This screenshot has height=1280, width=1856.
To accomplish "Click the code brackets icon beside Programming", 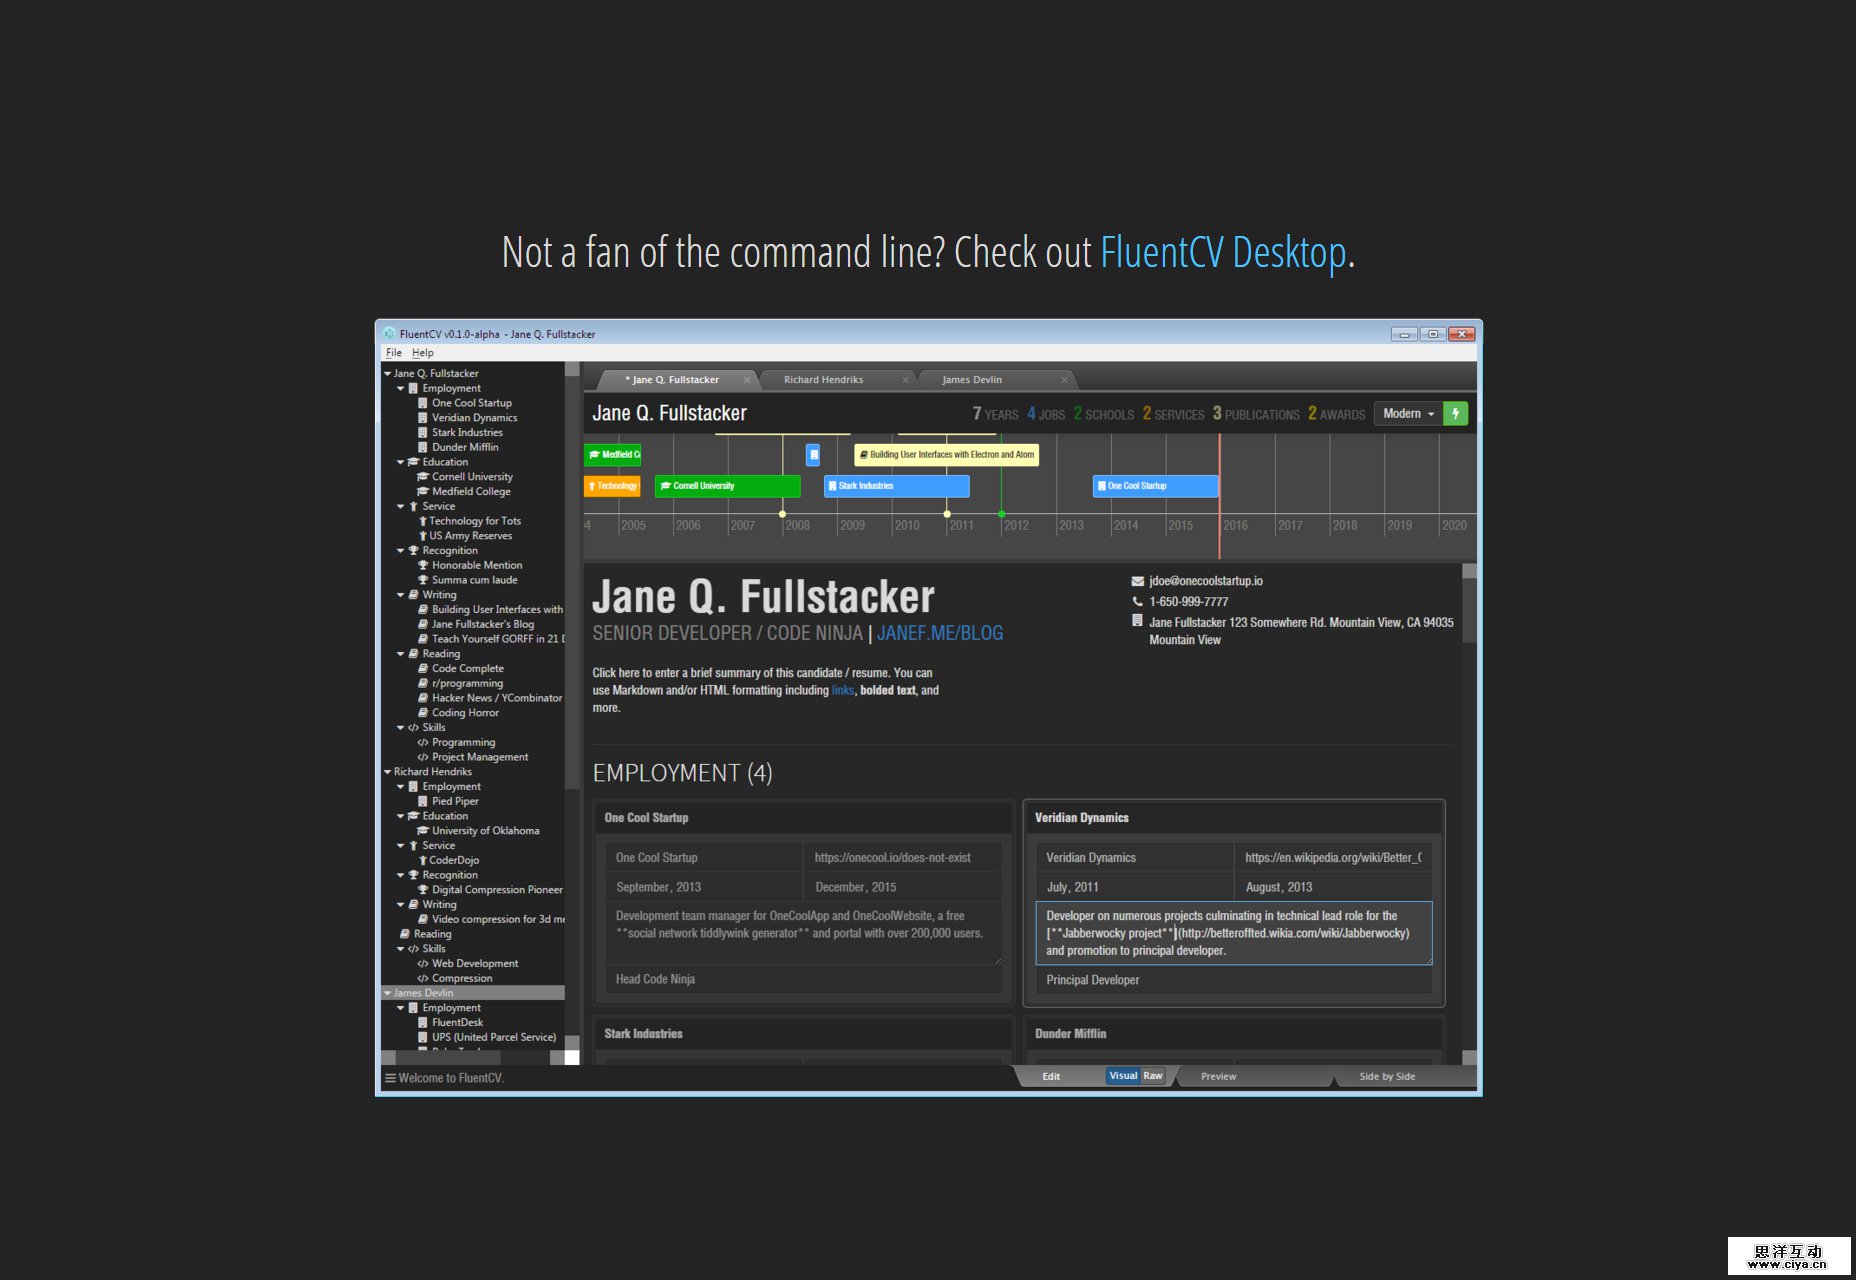I will pos(424,741).
